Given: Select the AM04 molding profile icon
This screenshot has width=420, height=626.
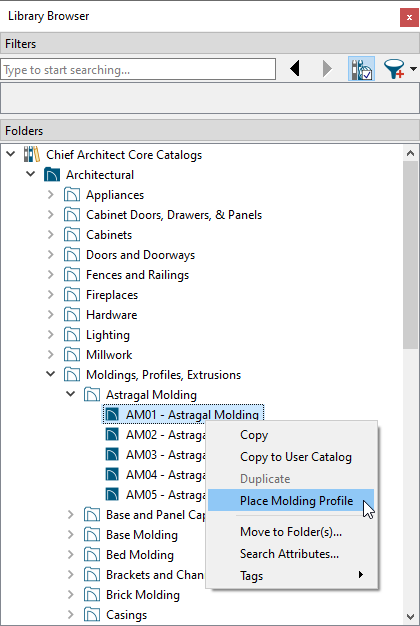Looking at the screenshot, I should click(x=112, y=474).
